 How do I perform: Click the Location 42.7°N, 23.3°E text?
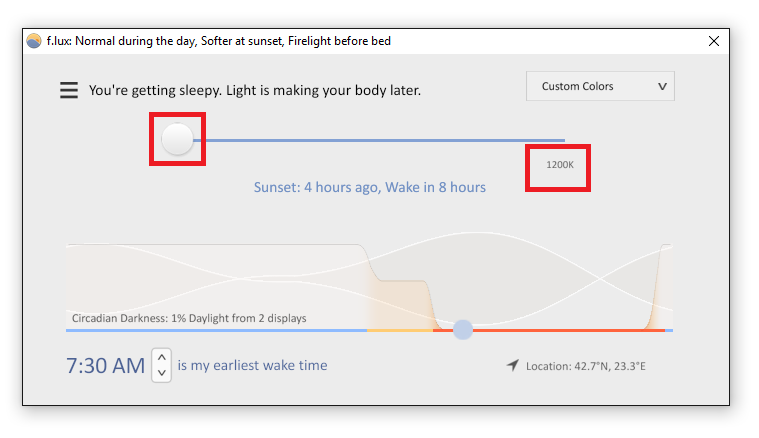pos(586,366)
